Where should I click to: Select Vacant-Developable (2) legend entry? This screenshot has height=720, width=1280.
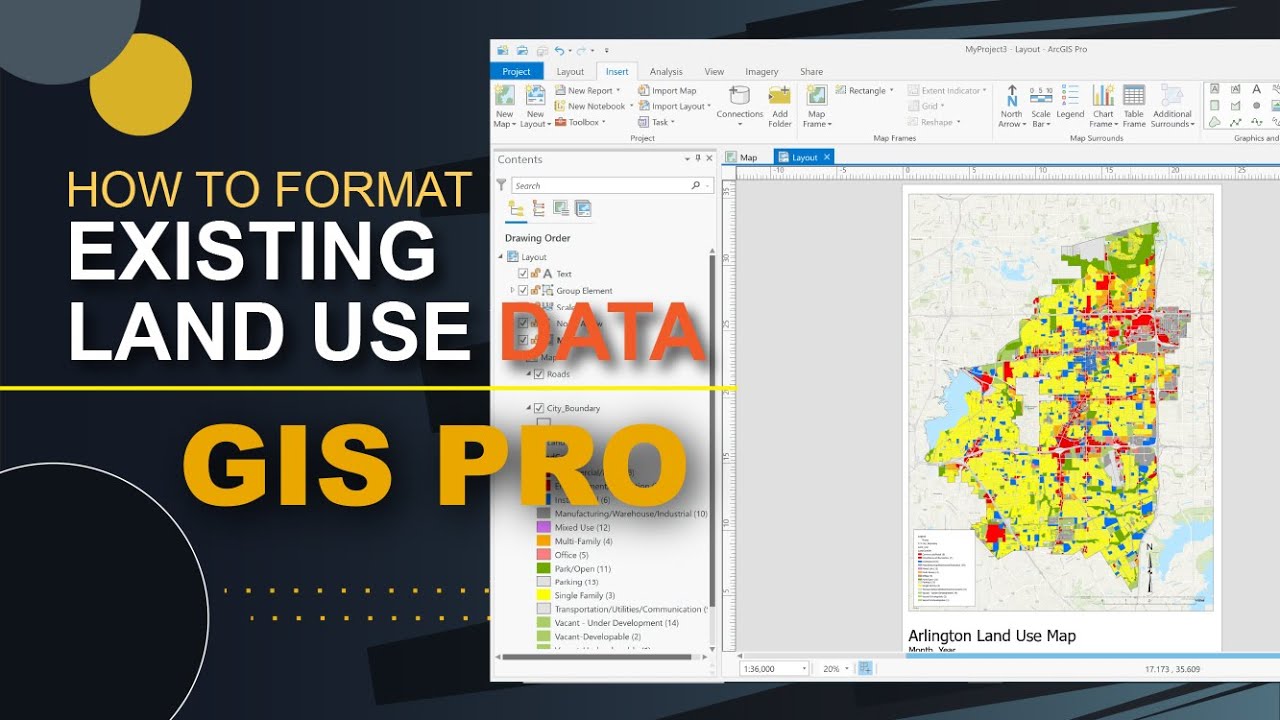click(x=598, y=636)
